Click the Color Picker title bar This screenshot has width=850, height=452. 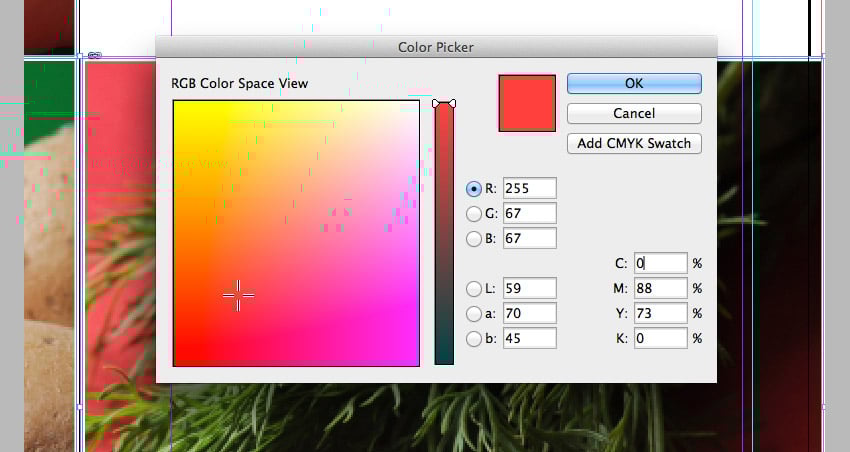tap(436, 47)
